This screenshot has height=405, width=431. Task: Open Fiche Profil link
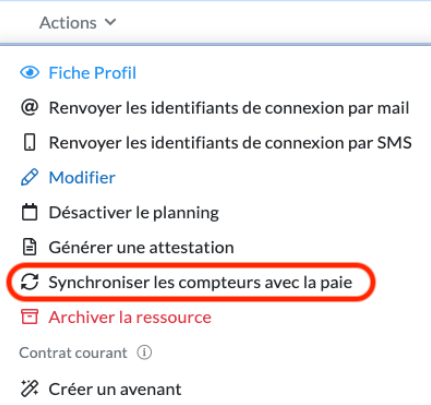coord(92,73)
